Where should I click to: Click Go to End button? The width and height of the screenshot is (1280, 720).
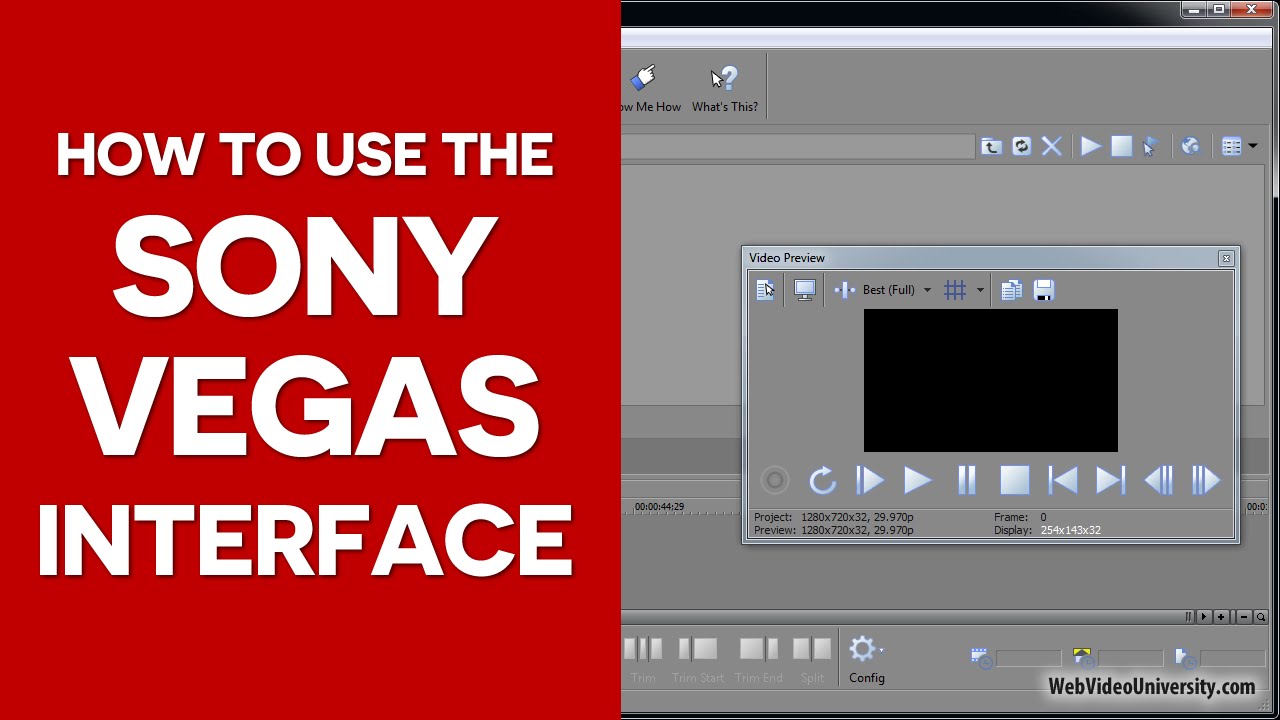coord(1110,481)
